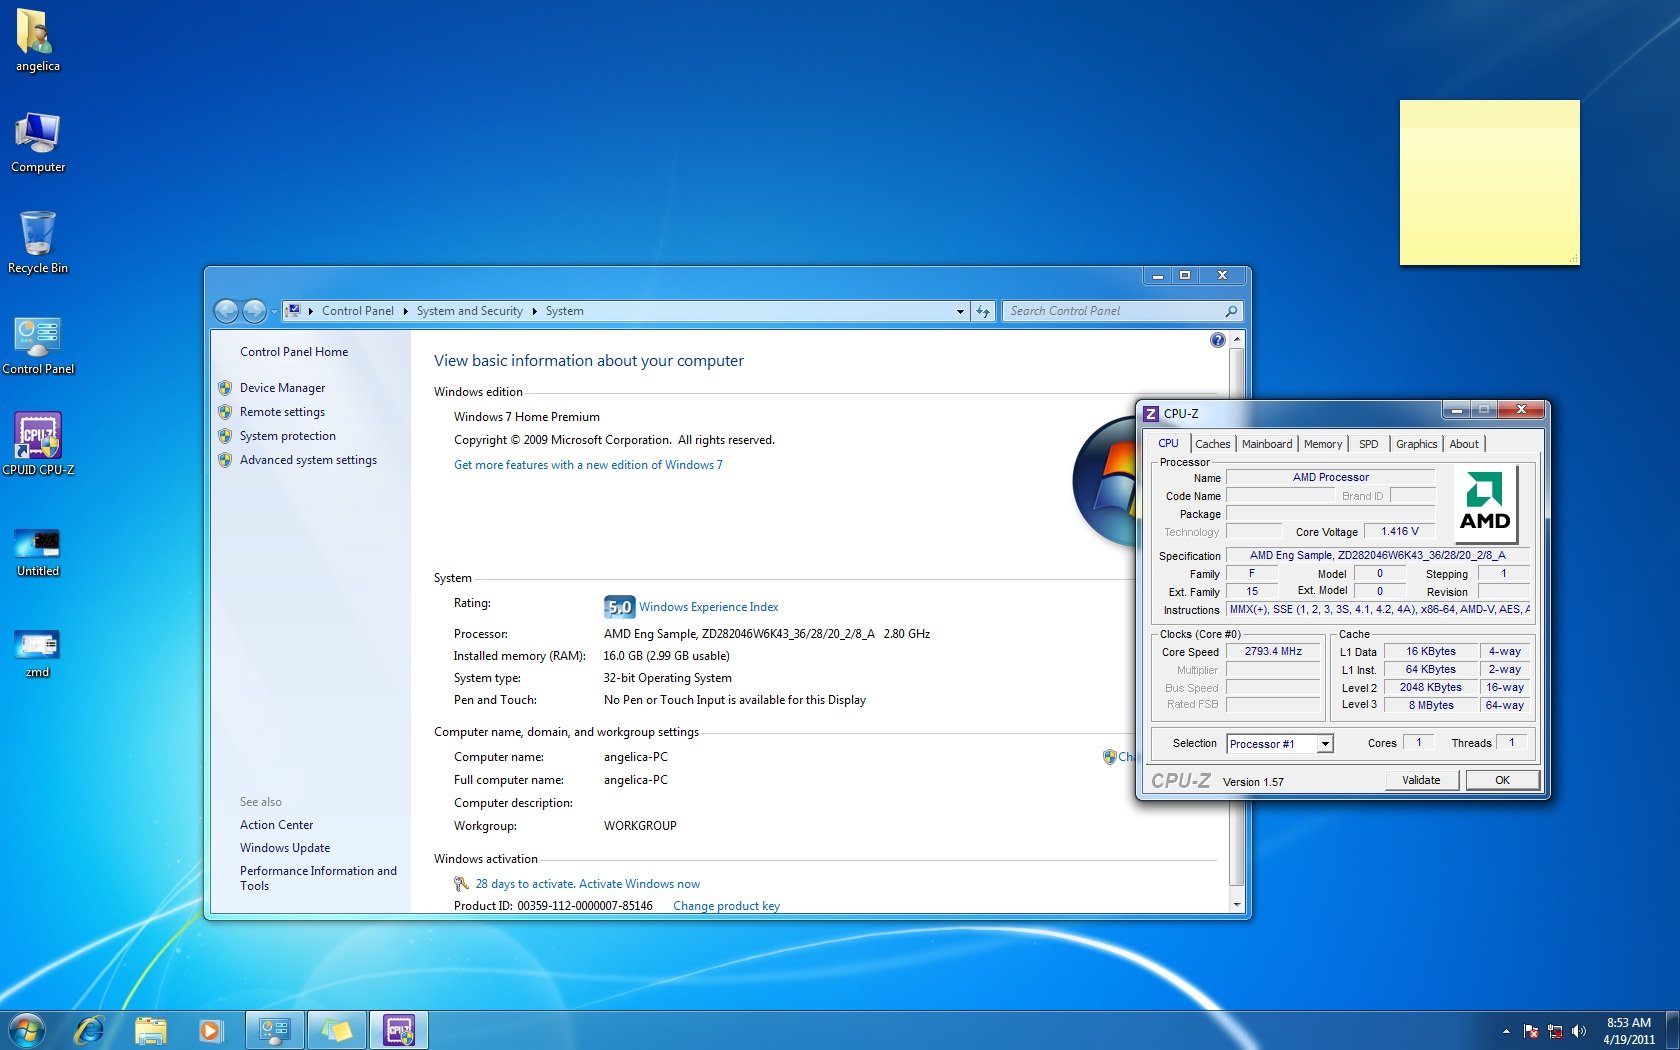
Task: Open the Control Panel desktop icon
Action: click(38, 340)
